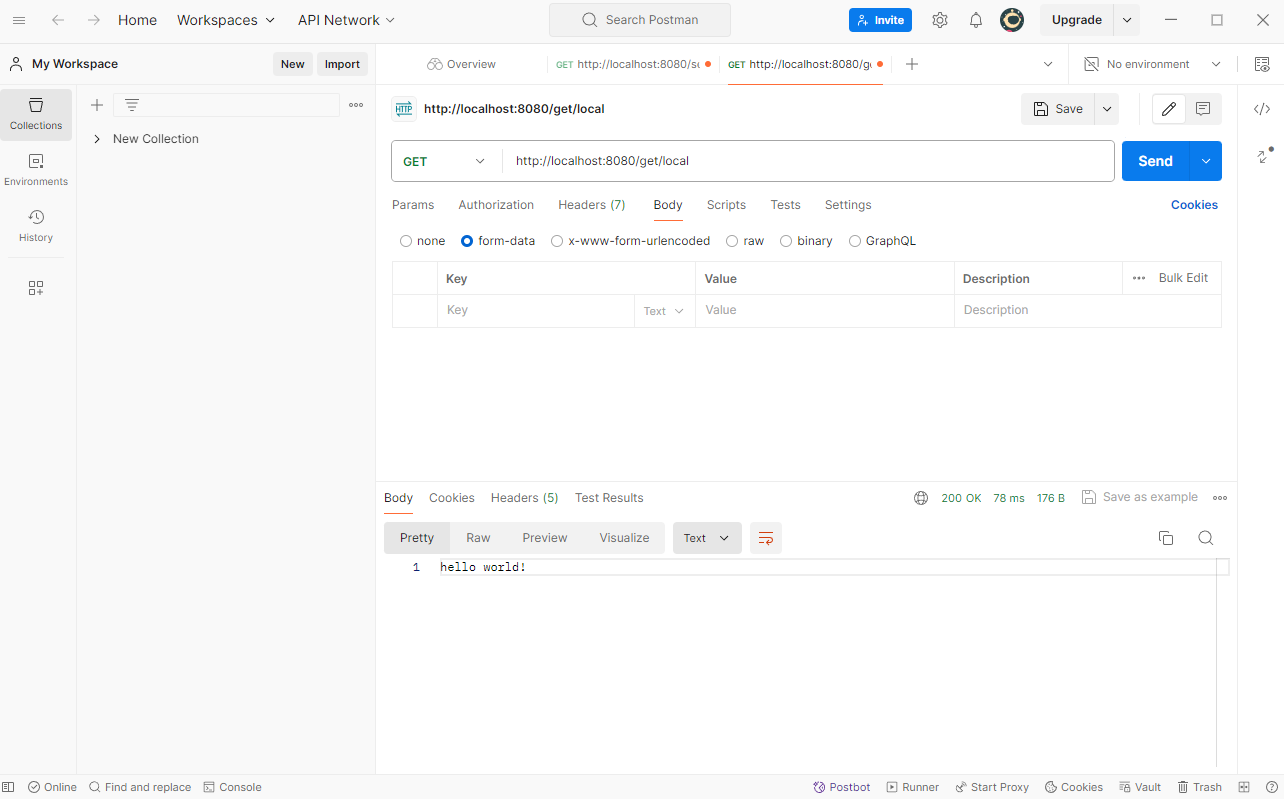Click the request URL input field
The image size is (1284, 799).
pyautogui.click(x=808, y=161)
